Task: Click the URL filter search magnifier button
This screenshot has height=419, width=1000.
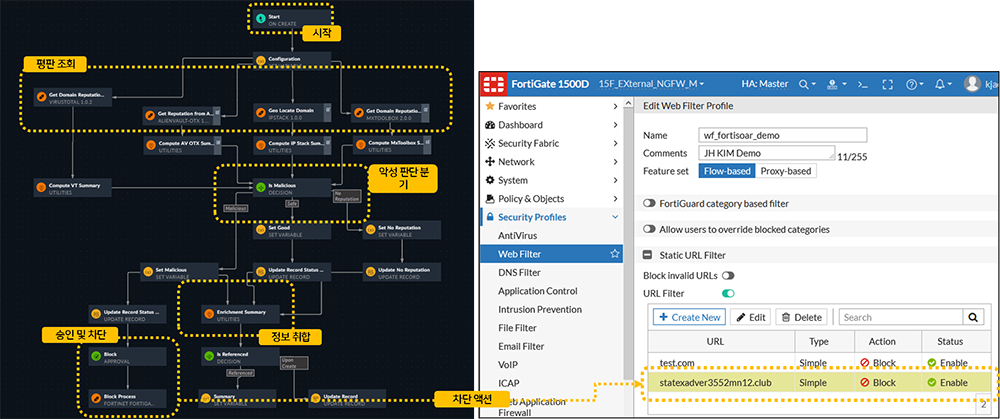Action: tap(972, 317)
